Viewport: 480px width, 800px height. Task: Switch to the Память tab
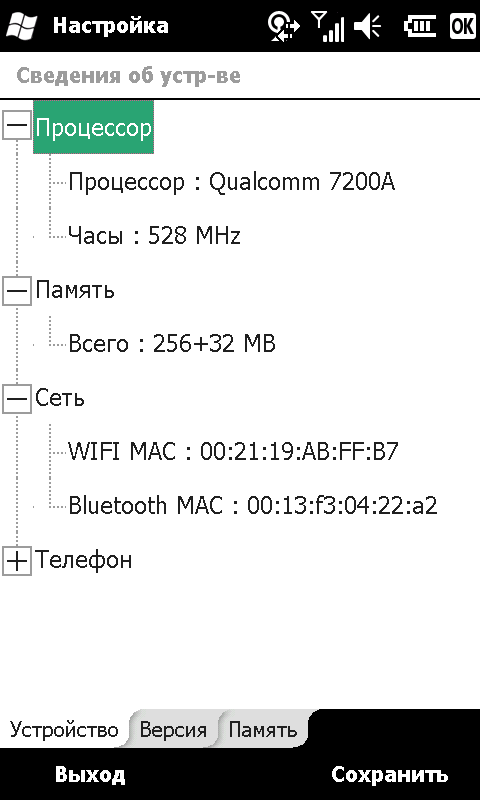click(x=263, y=730)
